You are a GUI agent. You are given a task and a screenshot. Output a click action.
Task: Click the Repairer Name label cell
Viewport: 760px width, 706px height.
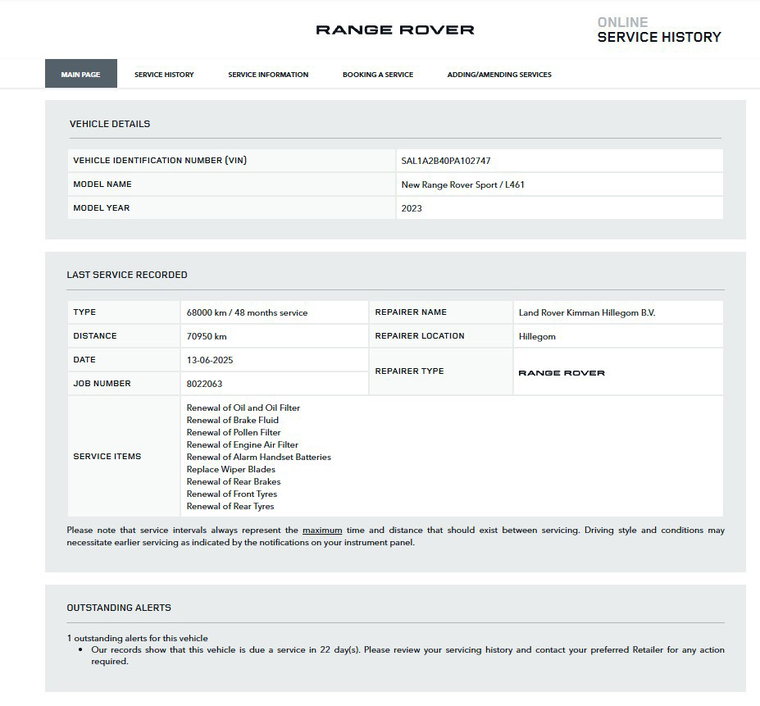pyautogui.click(x=441, y=312)
